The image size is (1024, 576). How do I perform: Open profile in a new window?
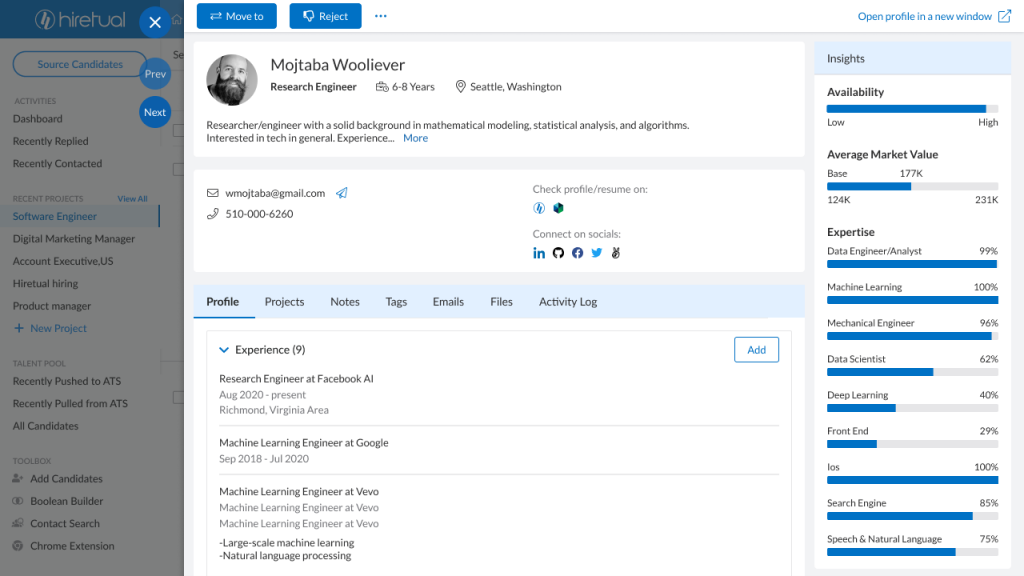point(934,16)
